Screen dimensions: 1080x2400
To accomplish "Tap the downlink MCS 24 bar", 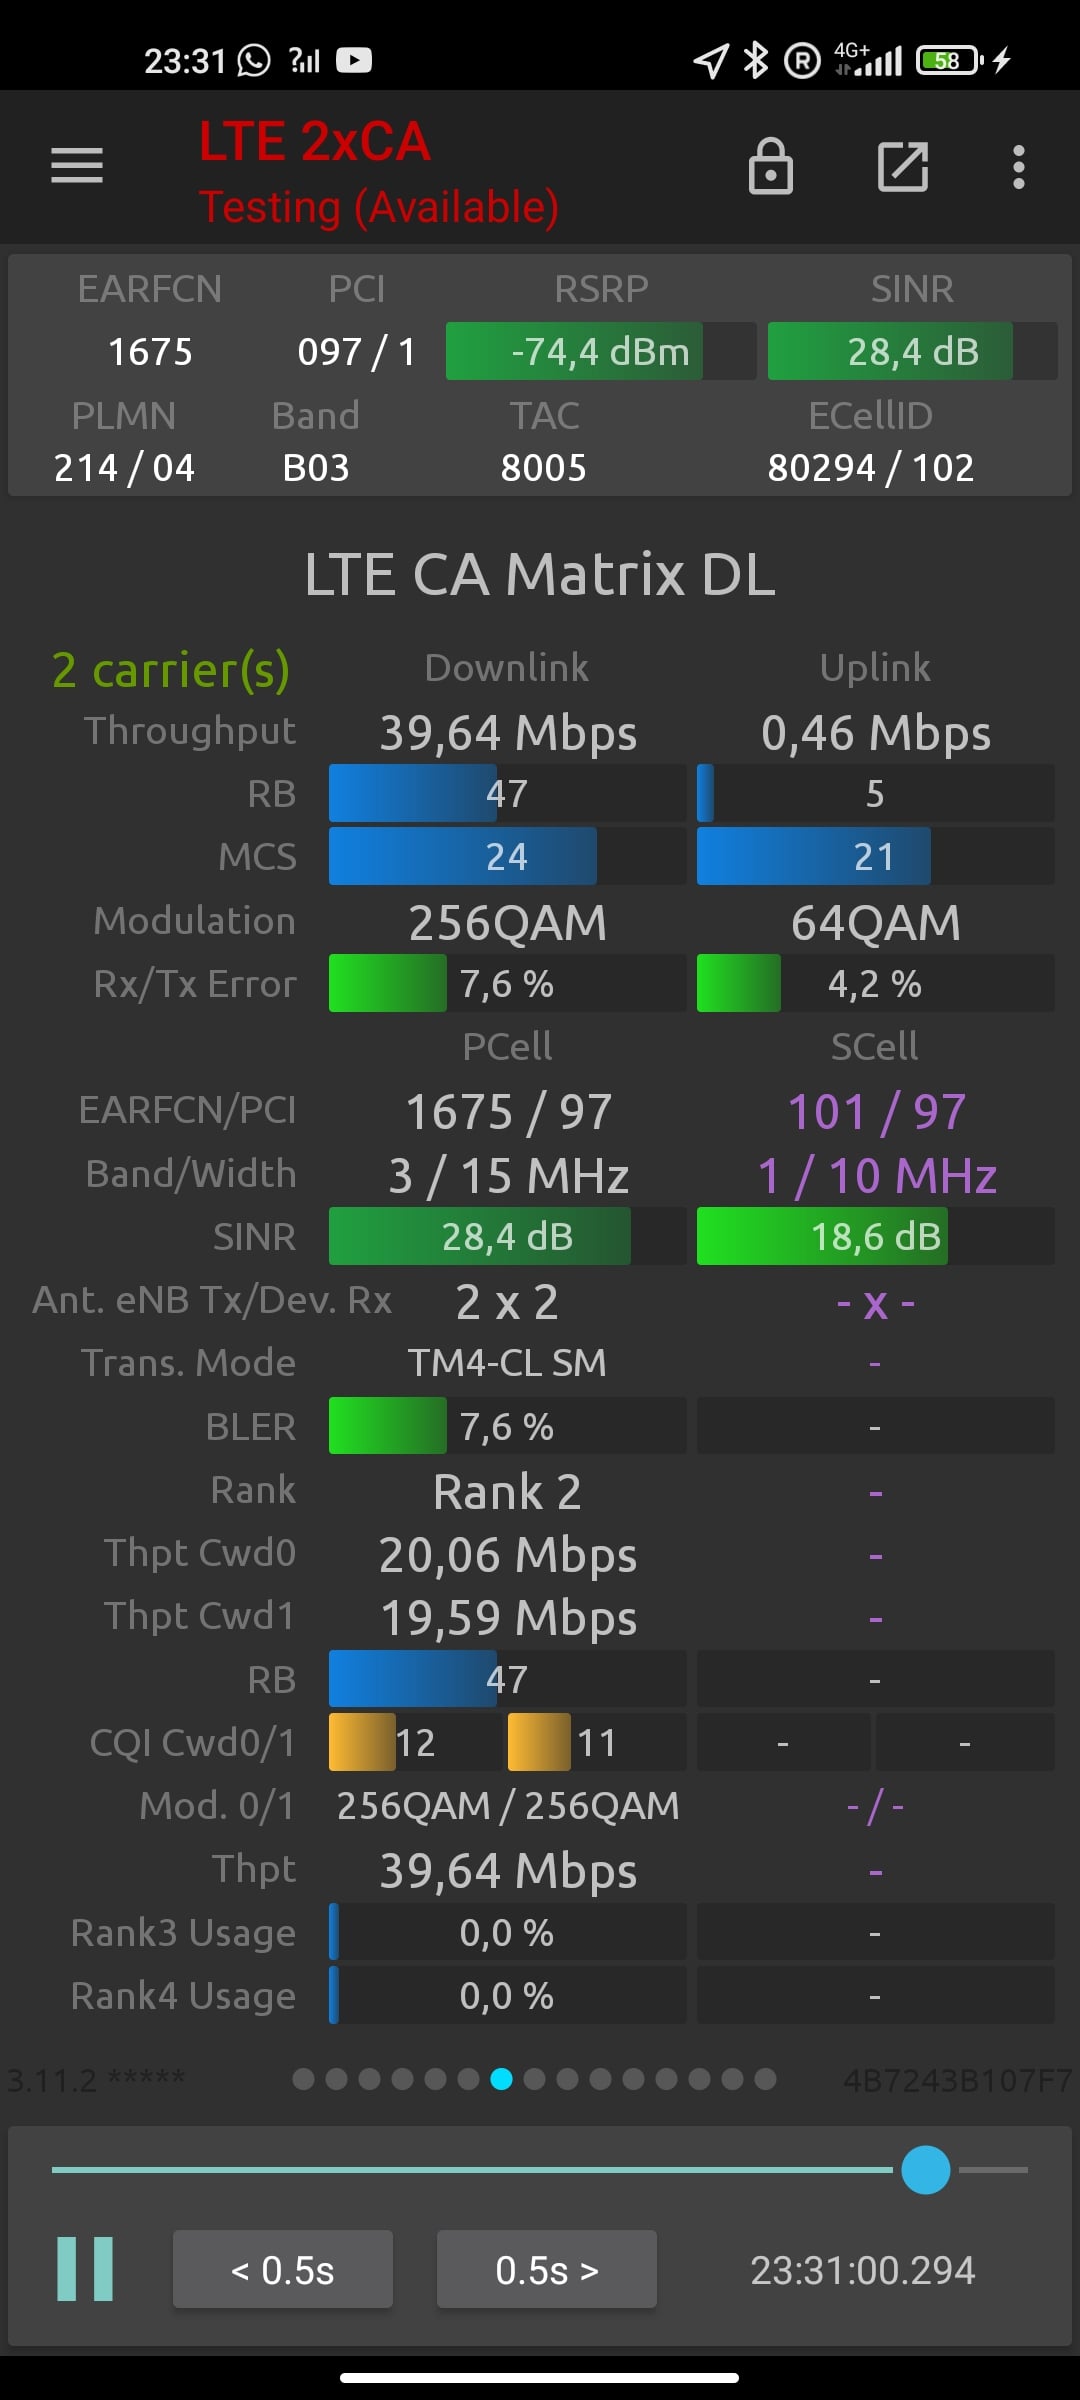I will (507, 856).
